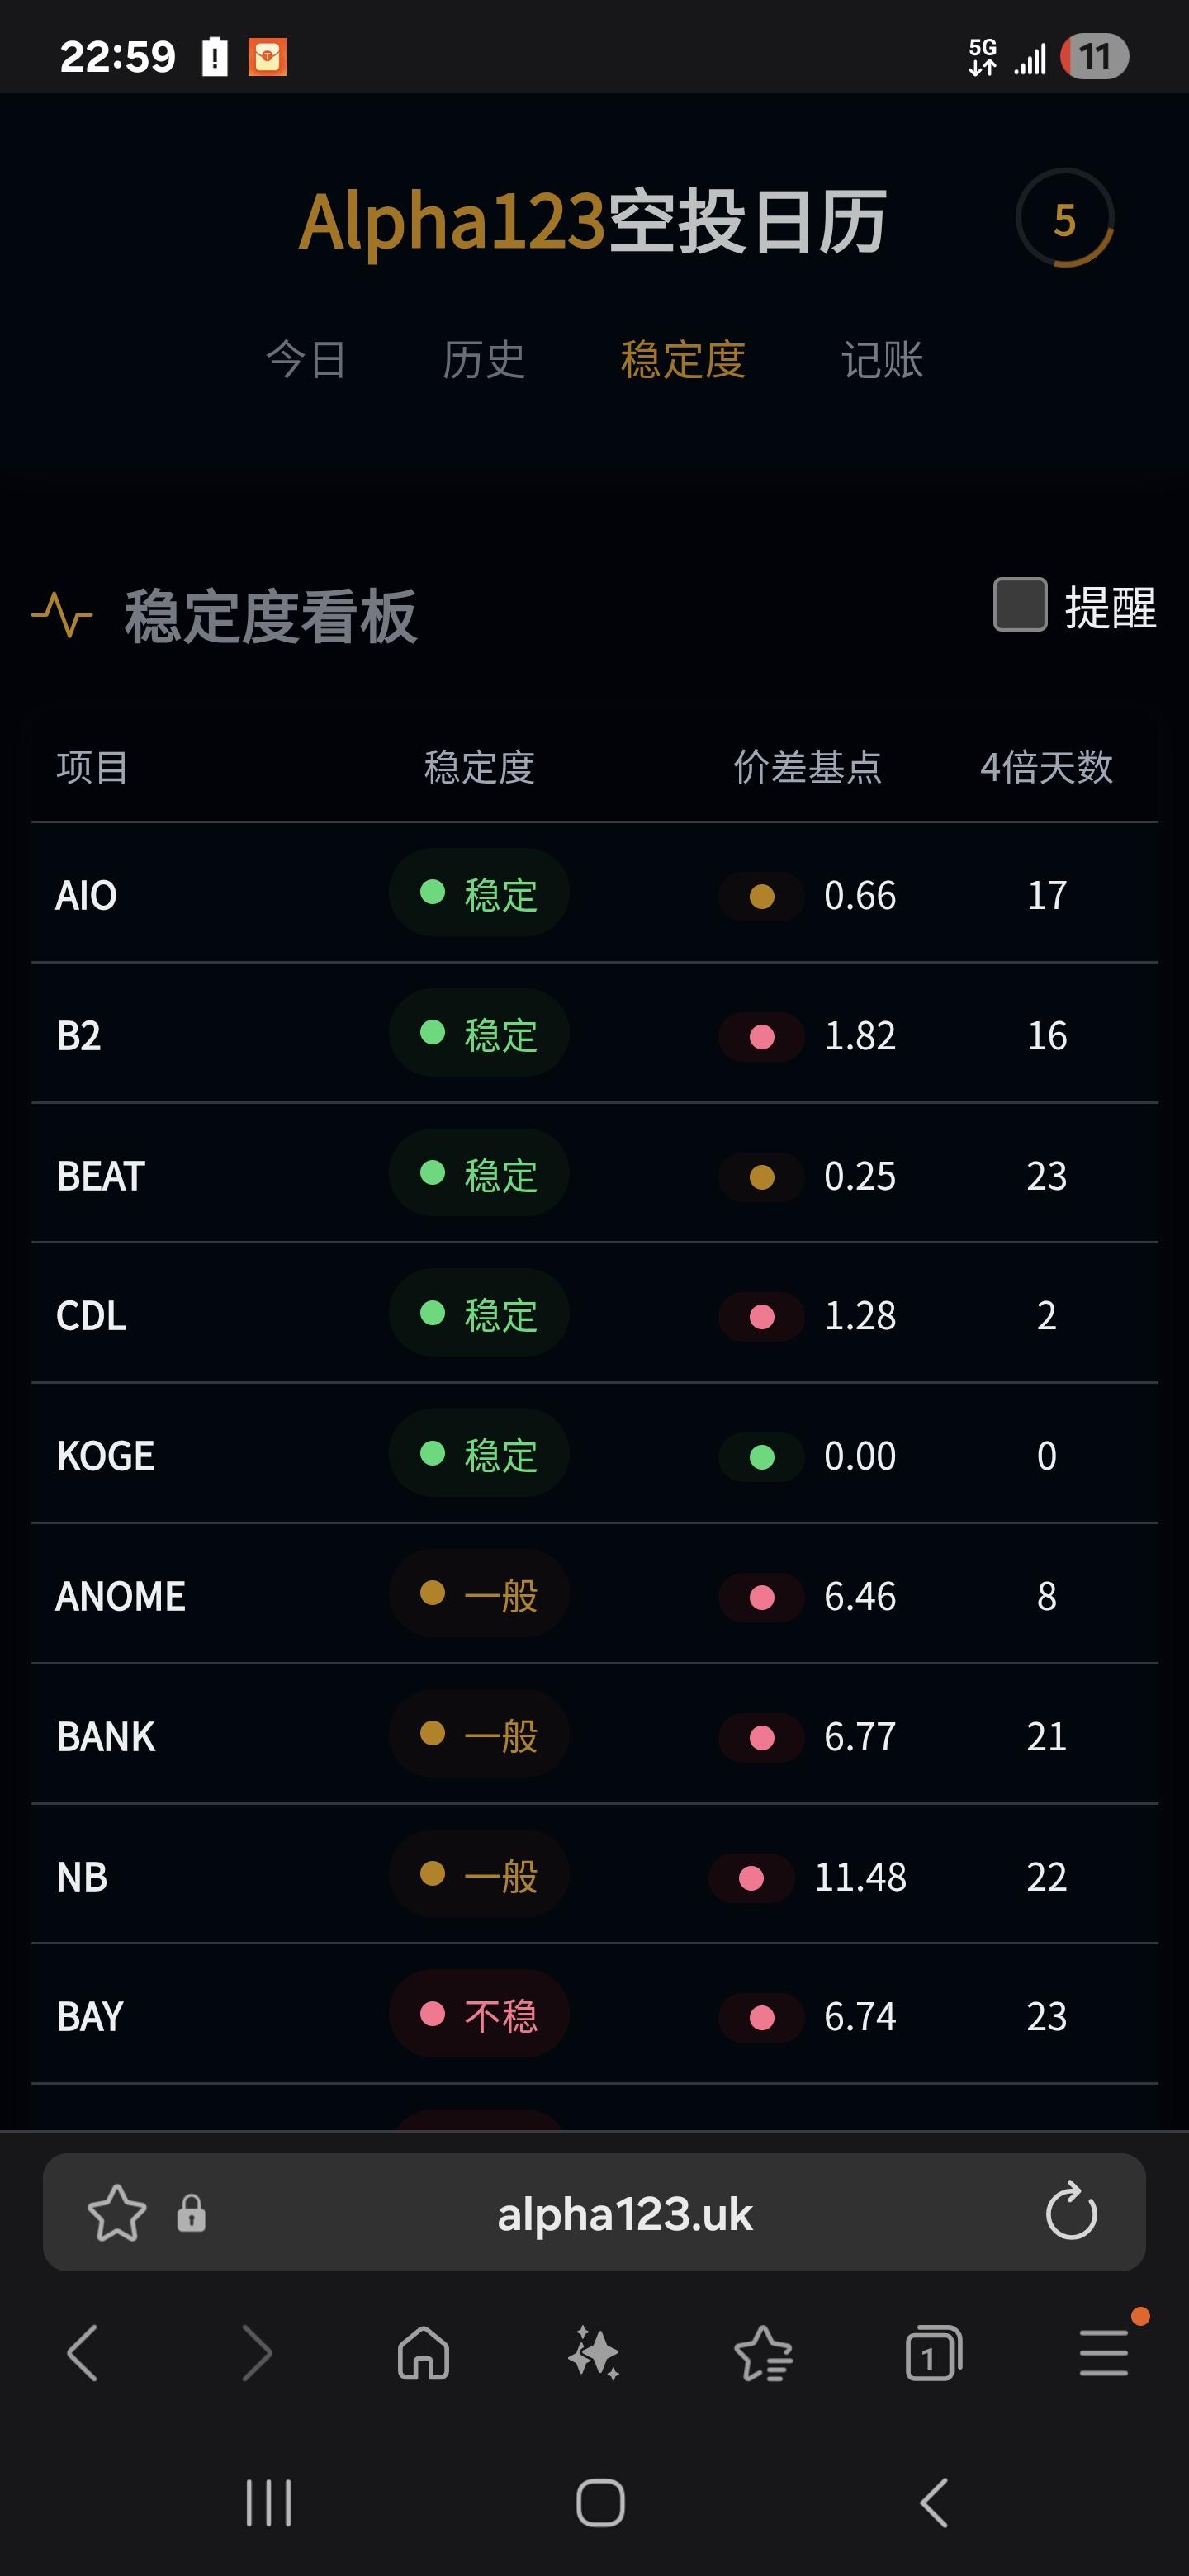
Task: Tap the alpha123.uk address field
Action: click(x=624, y=2213)
